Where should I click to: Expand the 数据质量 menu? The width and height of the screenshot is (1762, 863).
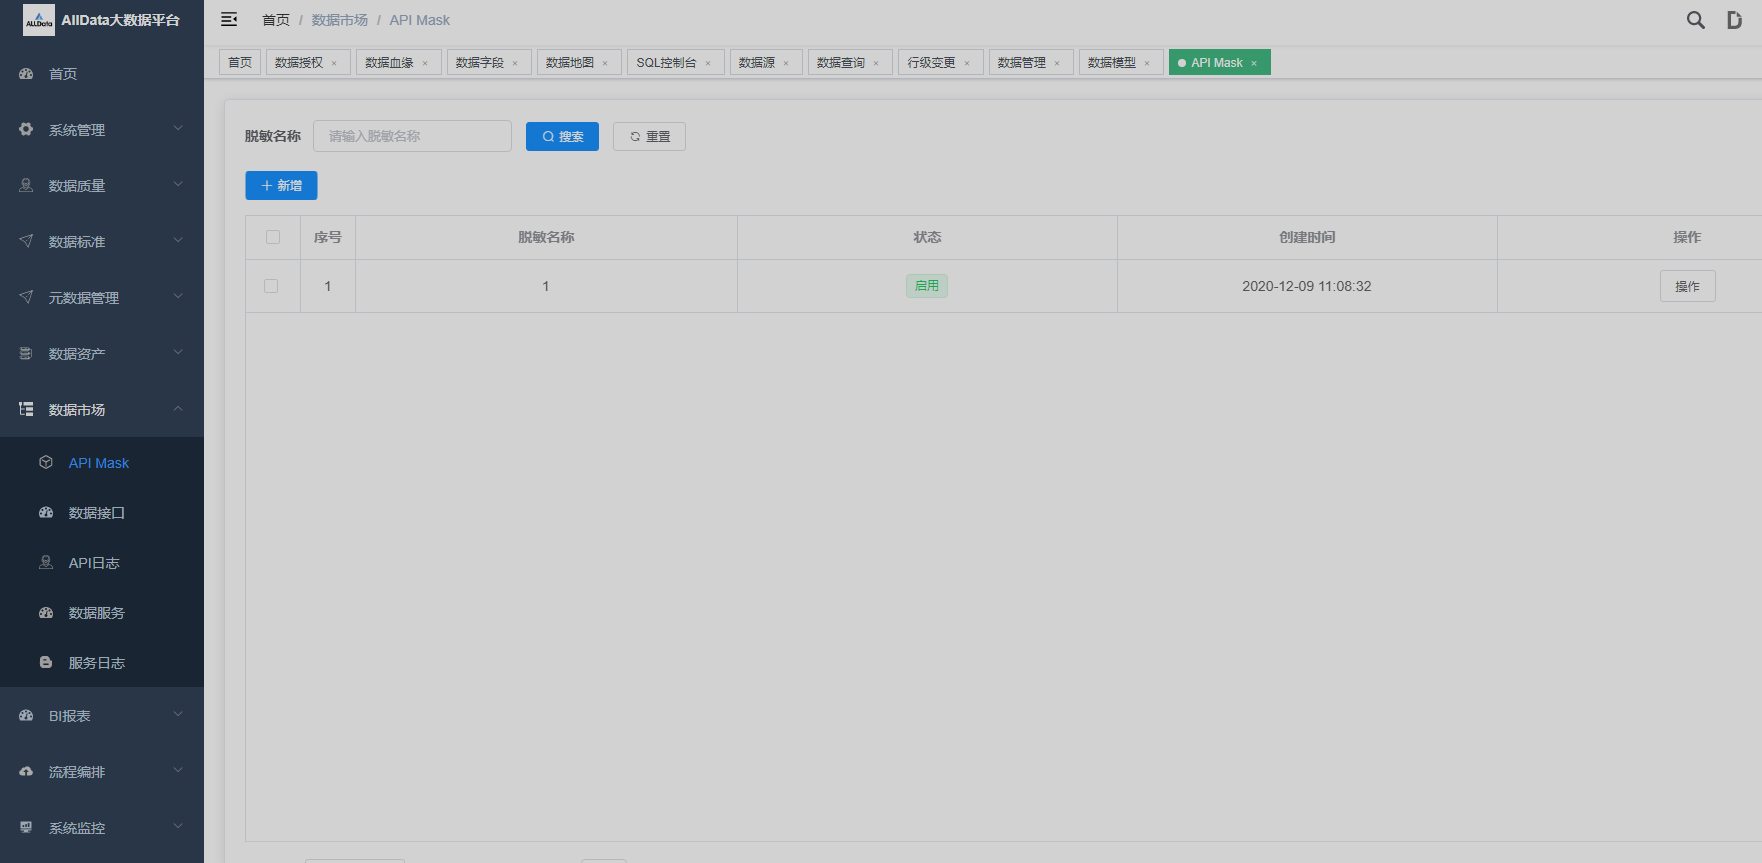[x=101, y=186]
